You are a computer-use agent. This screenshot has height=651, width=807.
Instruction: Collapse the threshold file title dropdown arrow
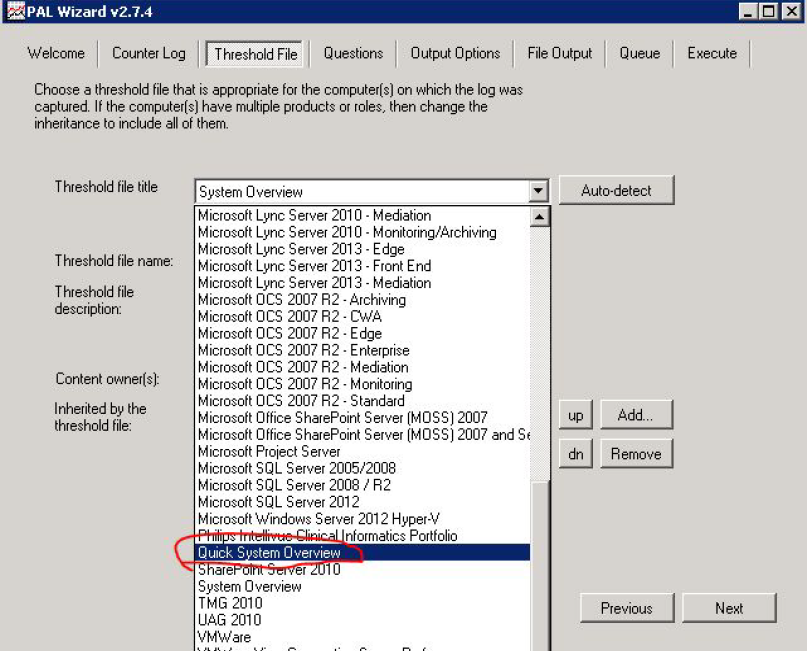point(539,191)
